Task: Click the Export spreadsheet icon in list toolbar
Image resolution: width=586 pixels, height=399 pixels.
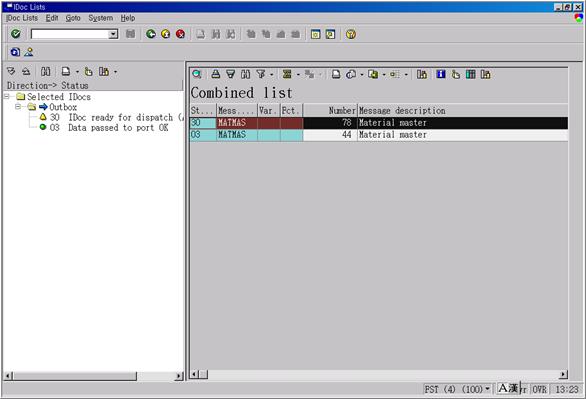Action: pos(373,74)
